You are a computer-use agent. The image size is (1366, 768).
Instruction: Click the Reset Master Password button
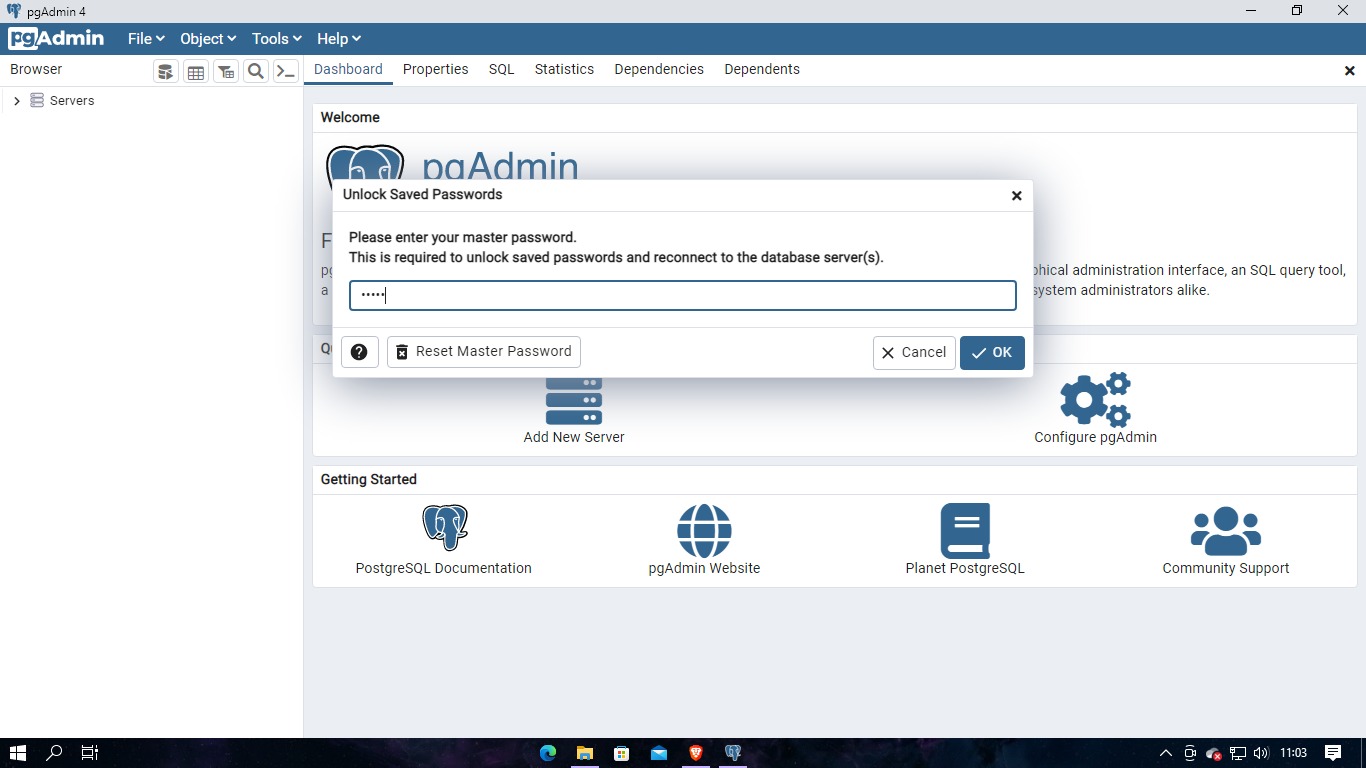(484, 352)
